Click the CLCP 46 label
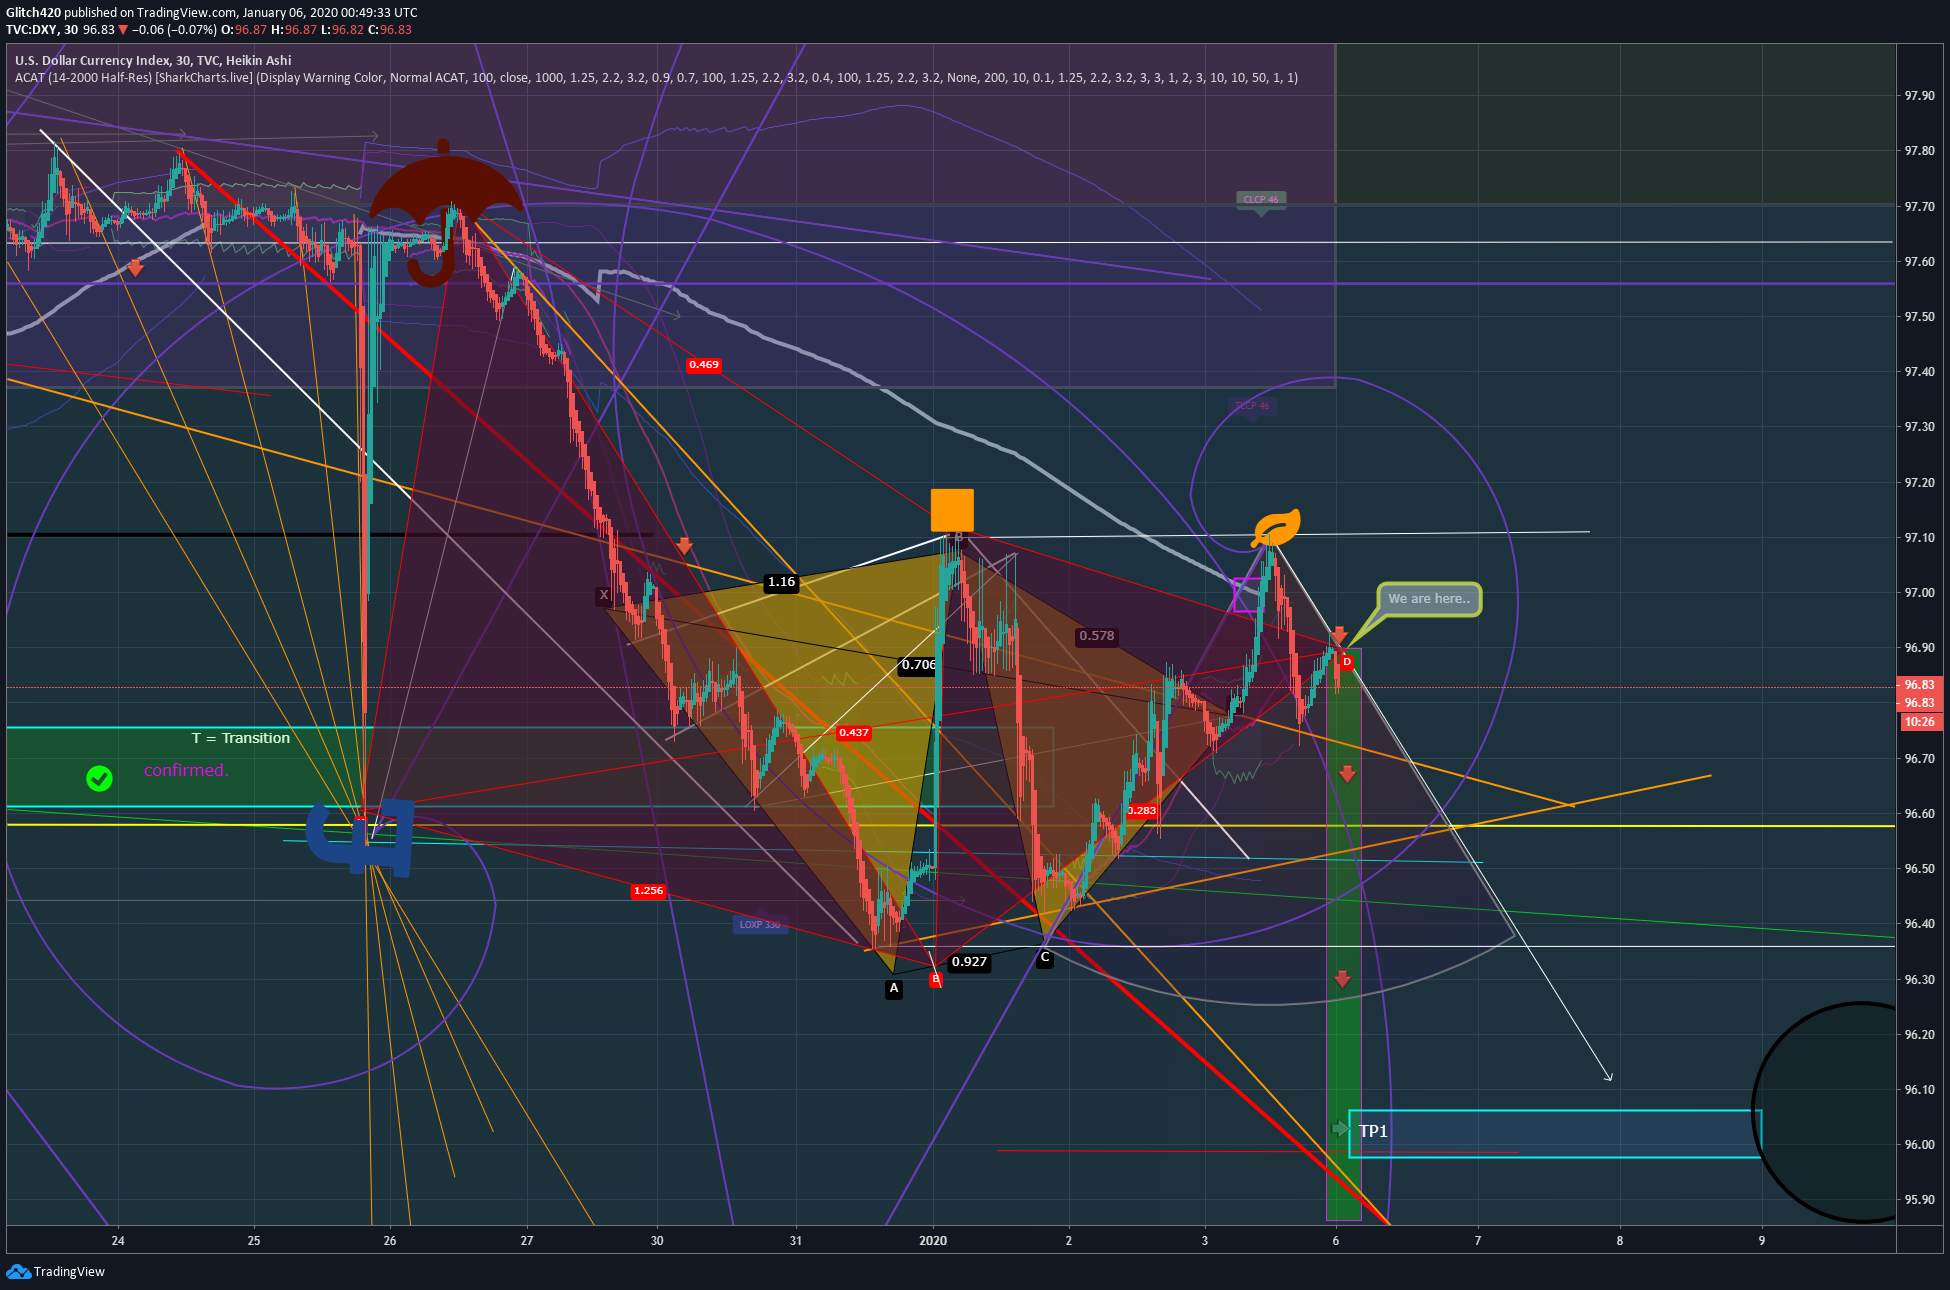 tap(1260, 199)
